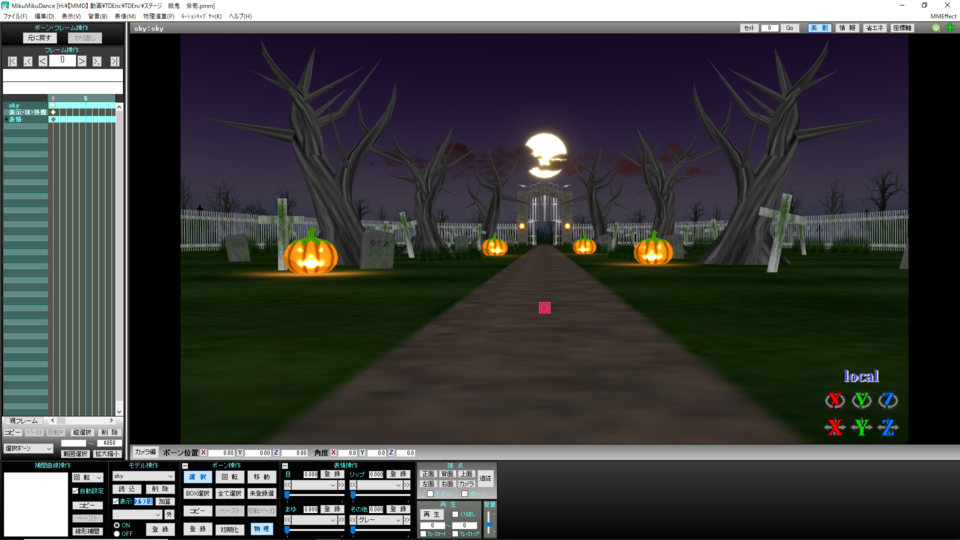This screenshot has width=960, height=540.
Task: Click red X rotation axis icon
Action: 834,400
